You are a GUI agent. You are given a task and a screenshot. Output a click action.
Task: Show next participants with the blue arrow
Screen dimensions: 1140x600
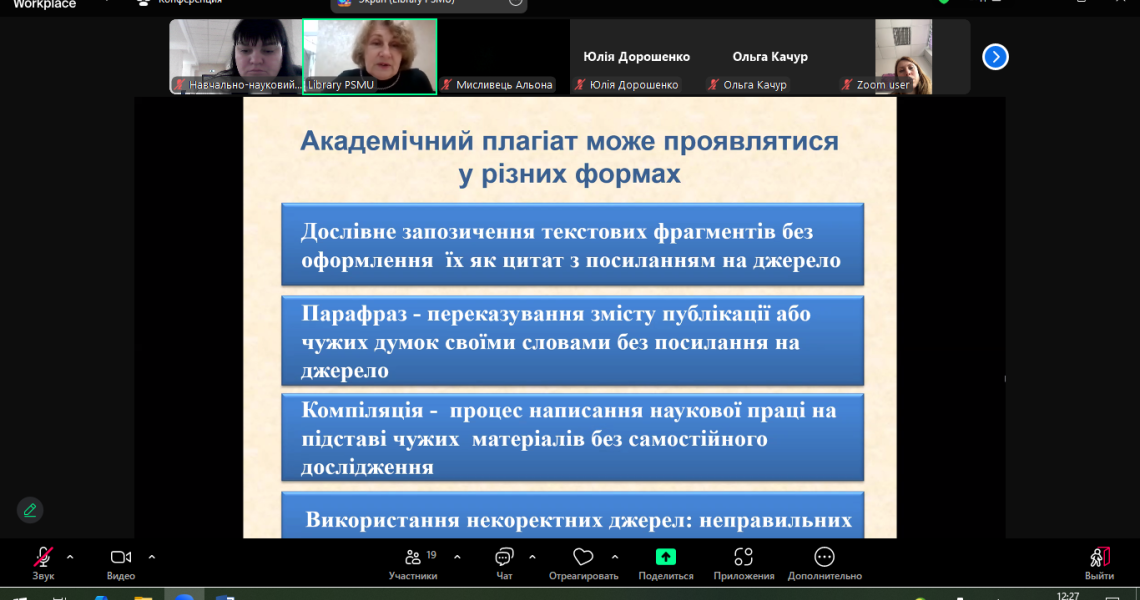click(x=995, y=57)
